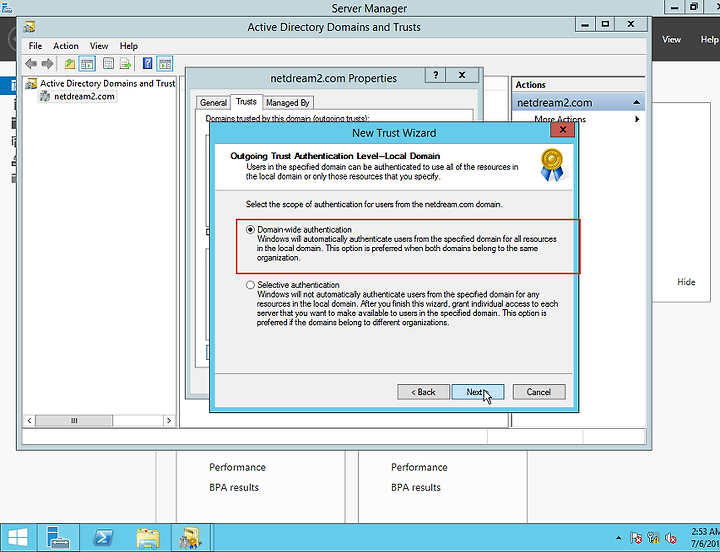The height and width of the screenshot is (552, 720).
Task: Click the Properties toolbar icon
Action: (108, 64)
